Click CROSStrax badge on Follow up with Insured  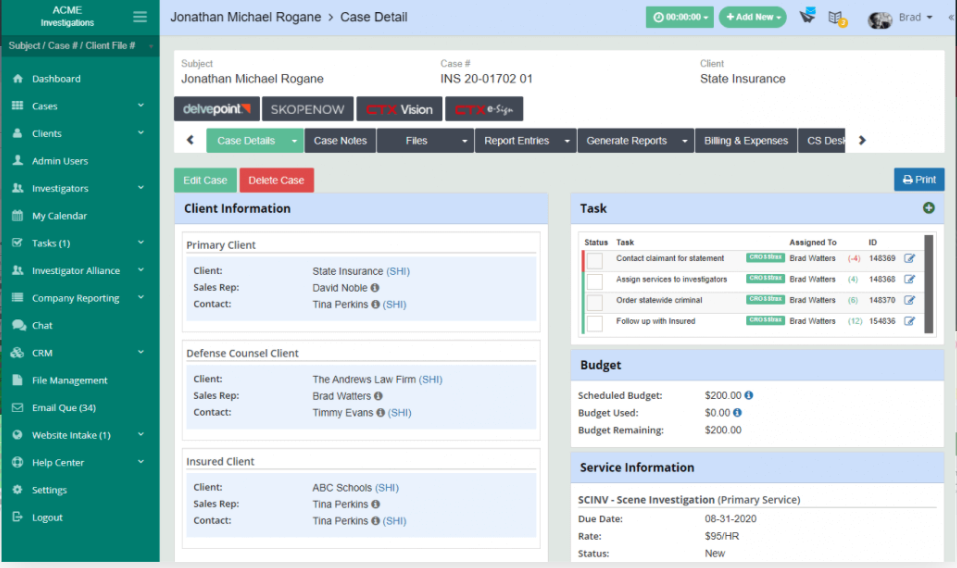tap(765, 320)
